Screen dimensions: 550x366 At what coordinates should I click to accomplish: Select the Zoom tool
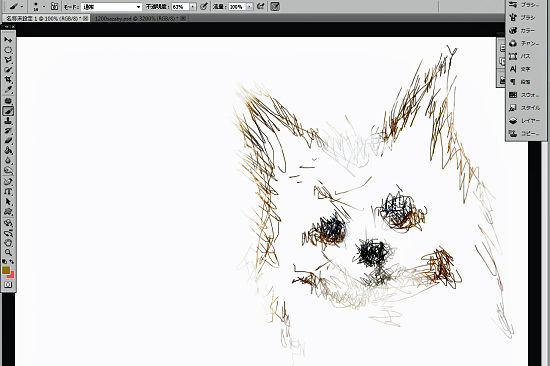coord(8,253)
